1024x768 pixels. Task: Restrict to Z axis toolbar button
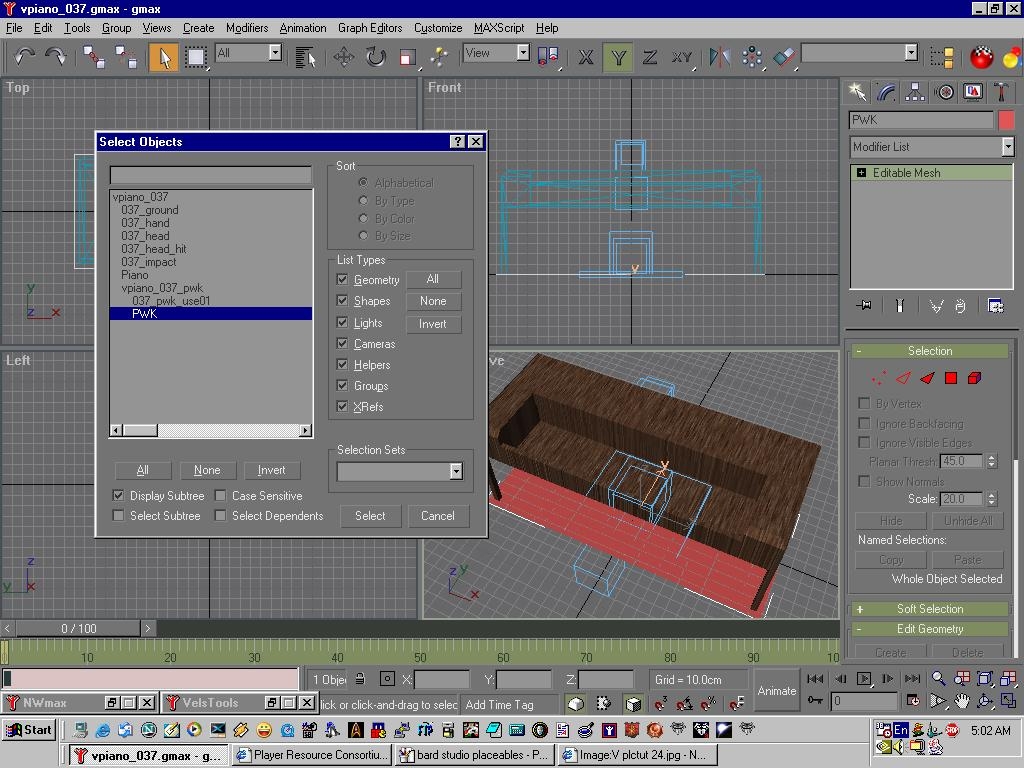coord(650,57)
